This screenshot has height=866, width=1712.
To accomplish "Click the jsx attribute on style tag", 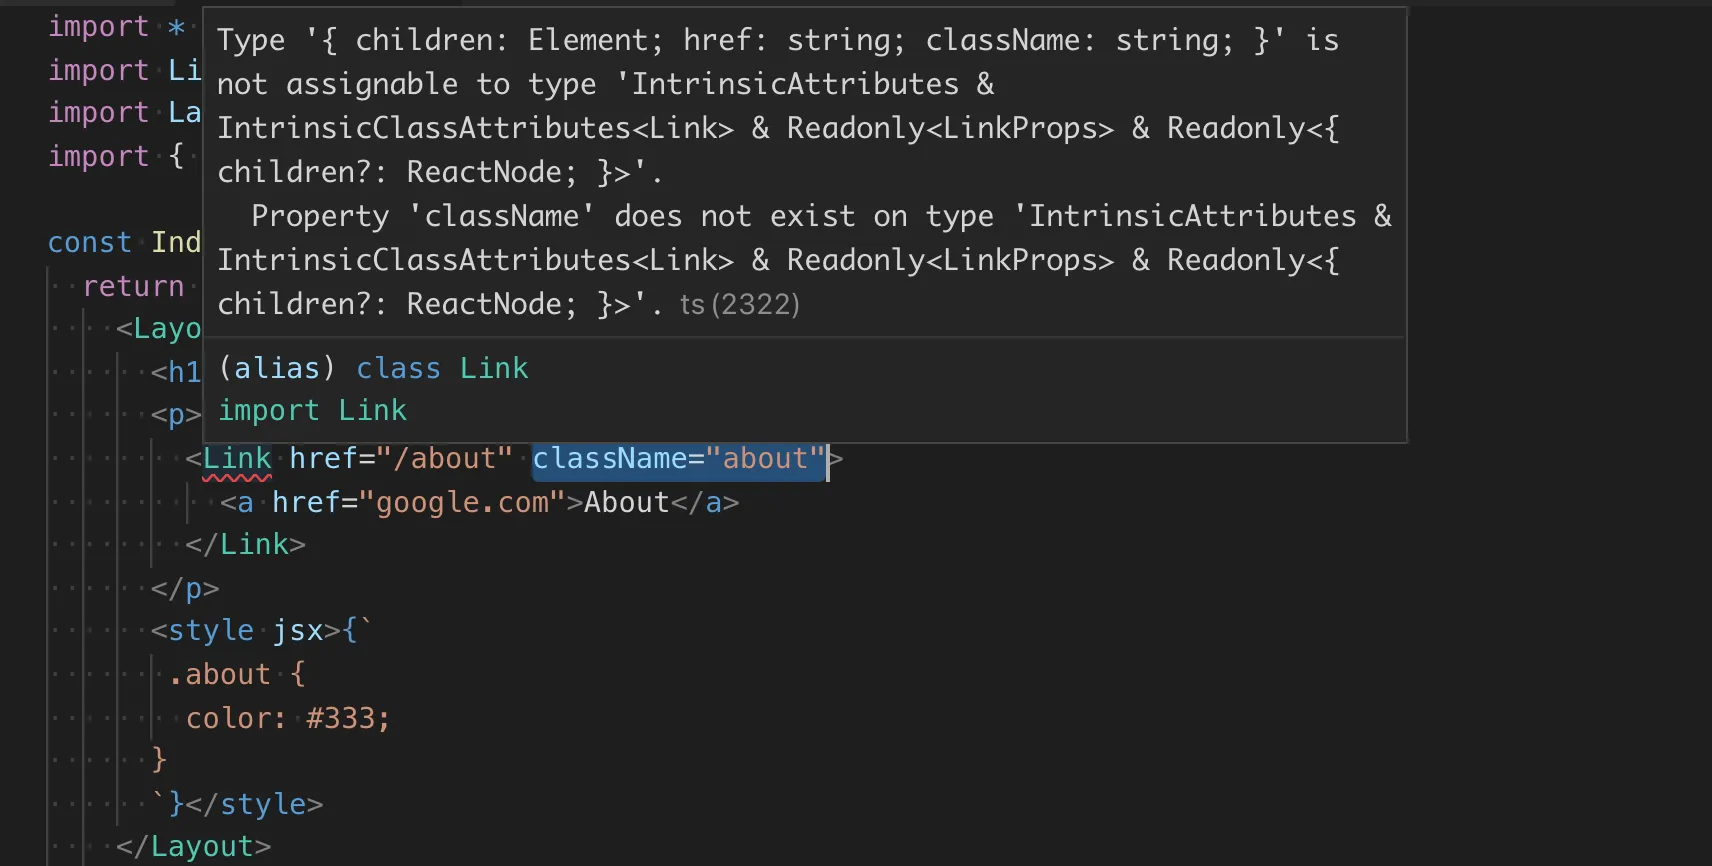I will 298,631.
